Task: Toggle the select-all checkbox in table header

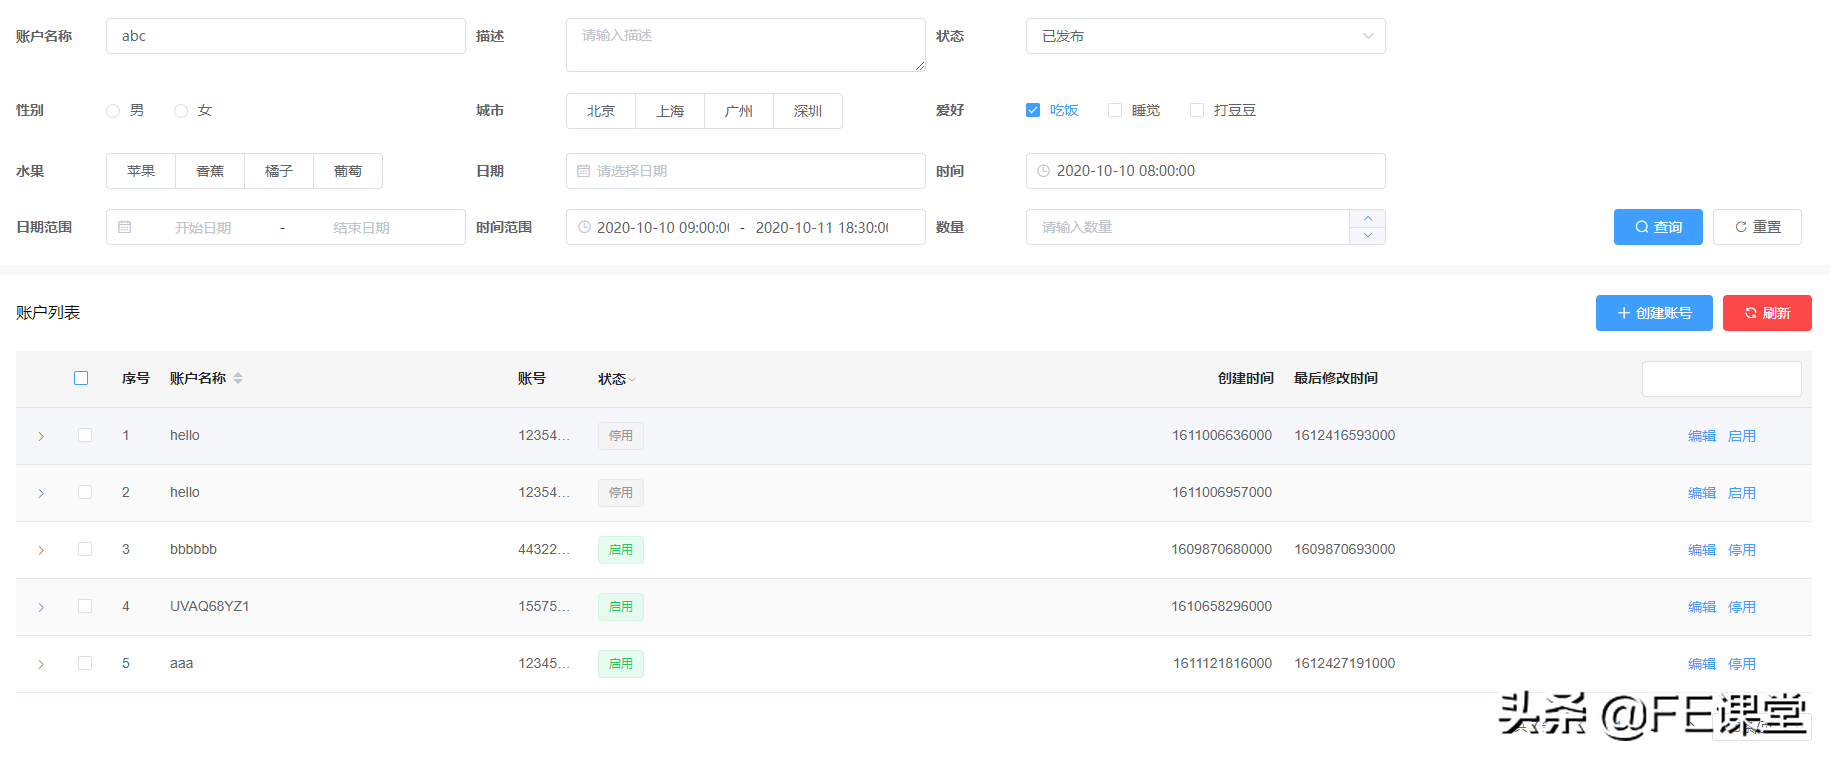Action: (81, 378)
